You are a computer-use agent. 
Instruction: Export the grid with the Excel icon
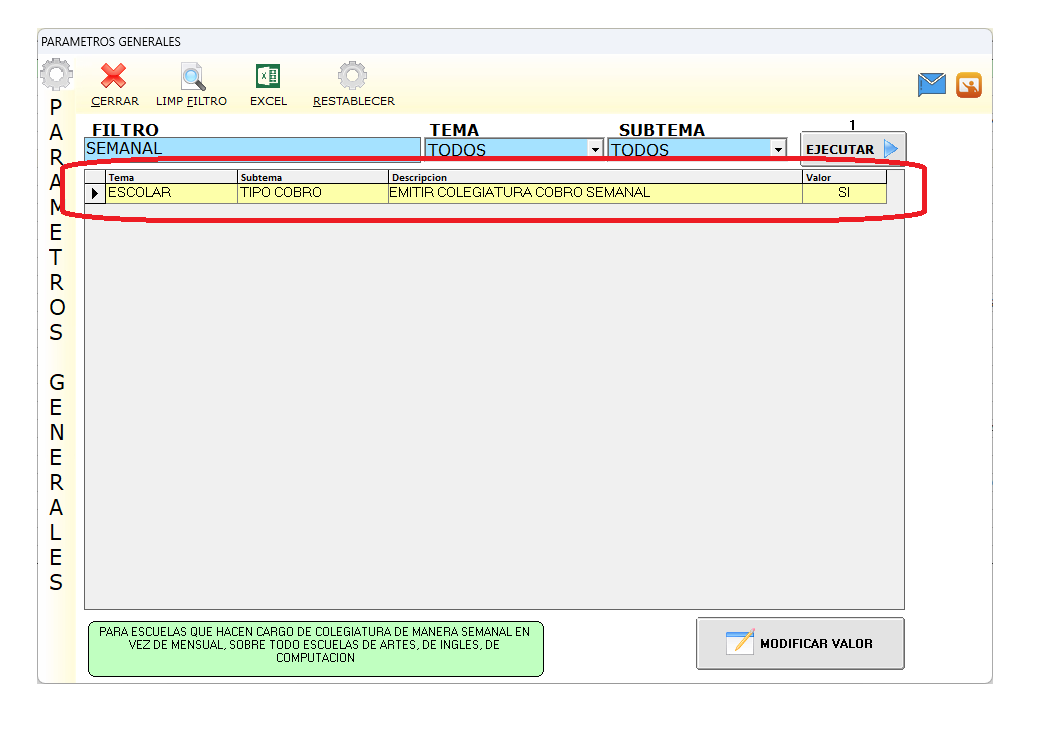[268, 77]
